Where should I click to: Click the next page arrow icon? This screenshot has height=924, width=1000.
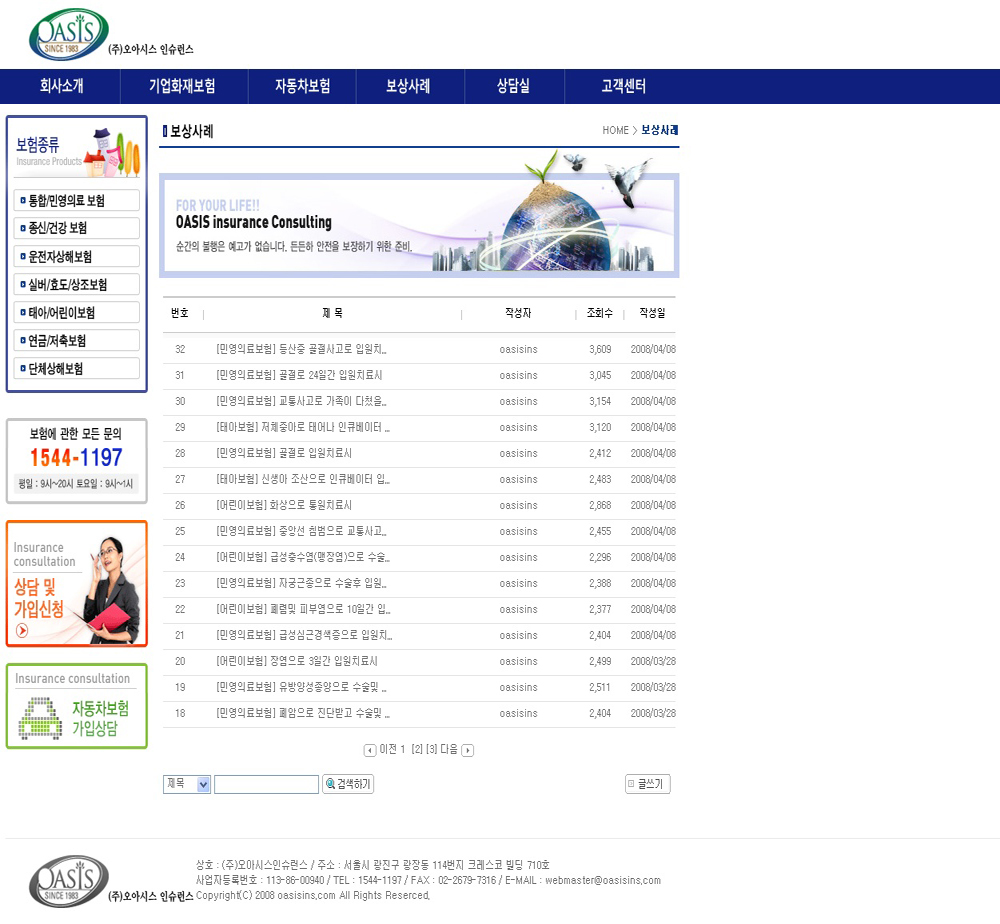(468, 750)
